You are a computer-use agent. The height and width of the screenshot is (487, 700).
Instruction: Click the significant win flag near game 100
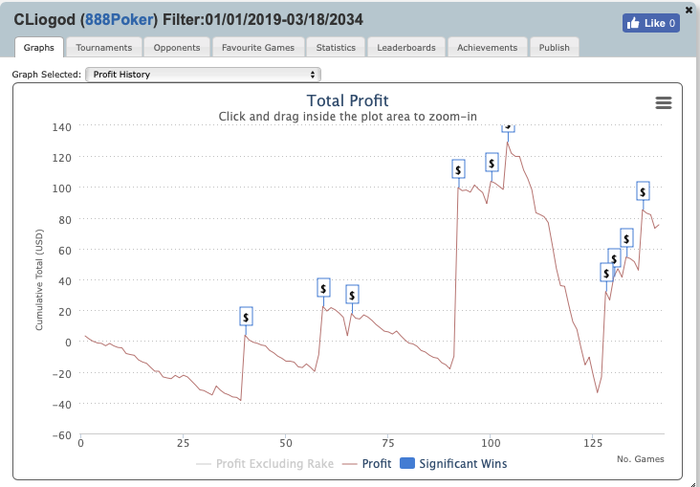tap(492, 163)
